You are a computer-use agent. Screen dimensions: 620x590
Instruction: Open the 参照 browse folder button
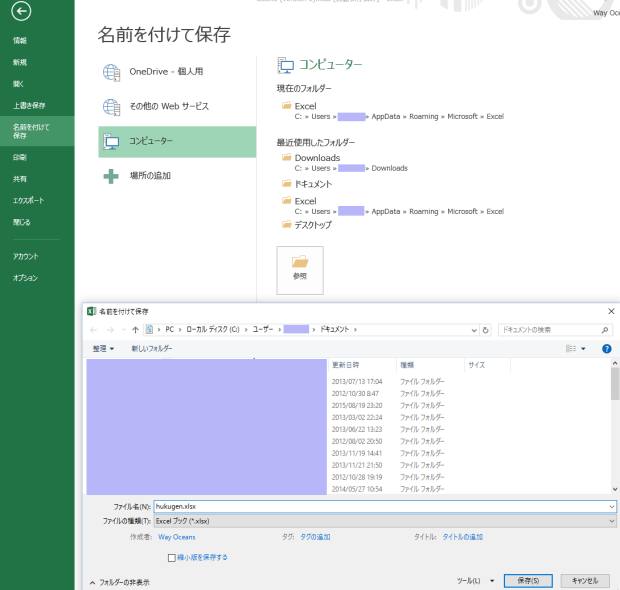pos(300,268)
